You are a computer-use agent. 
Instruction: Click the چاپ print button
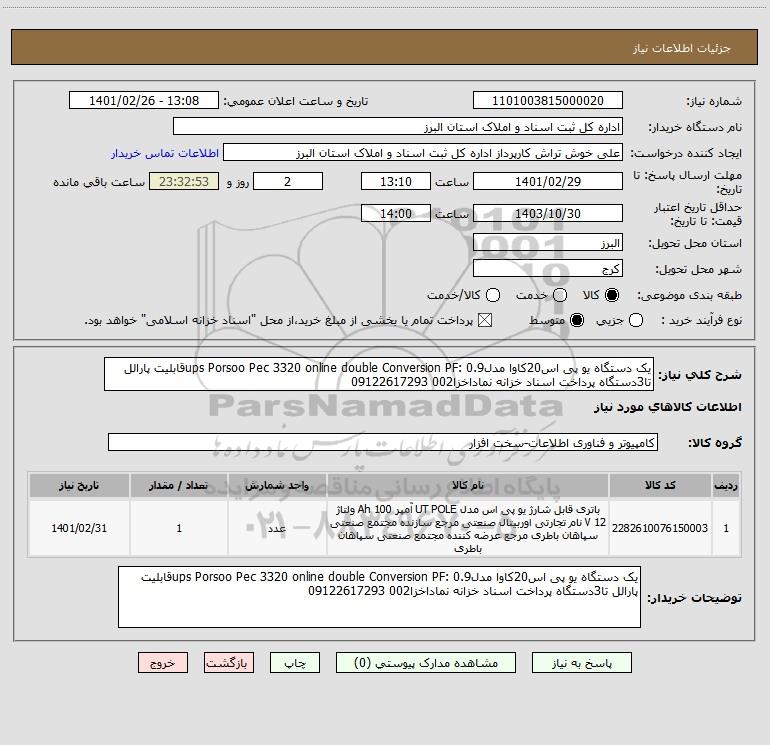click(295, 662)
